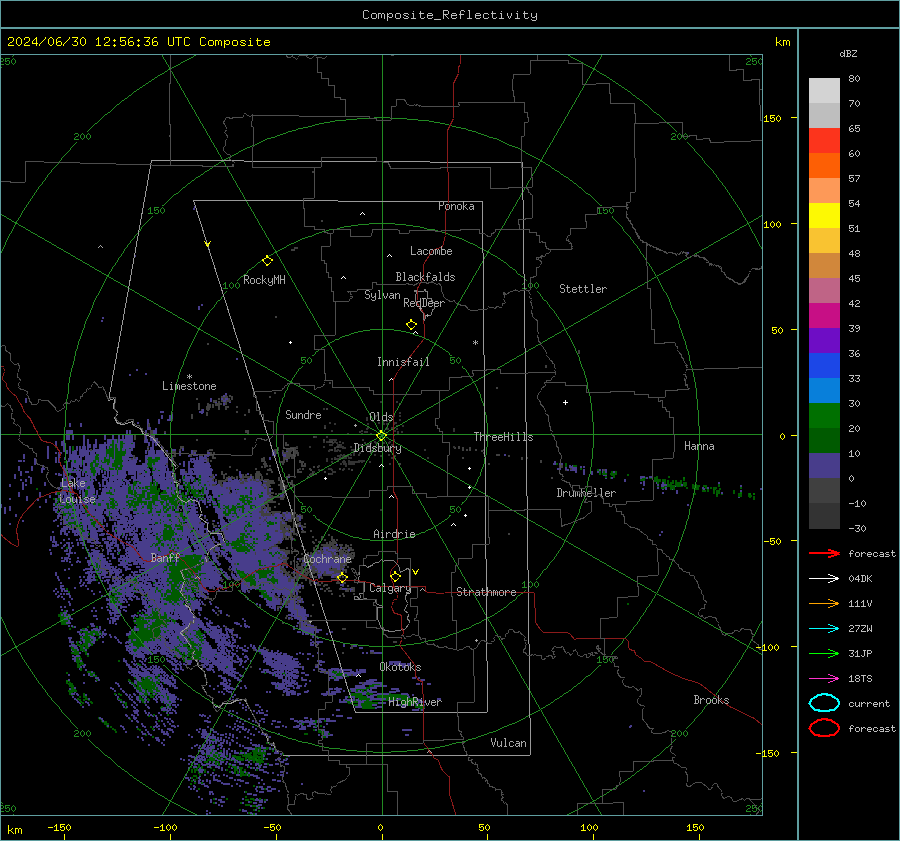Click the 'Drumheller' label

tap(586, 493)
